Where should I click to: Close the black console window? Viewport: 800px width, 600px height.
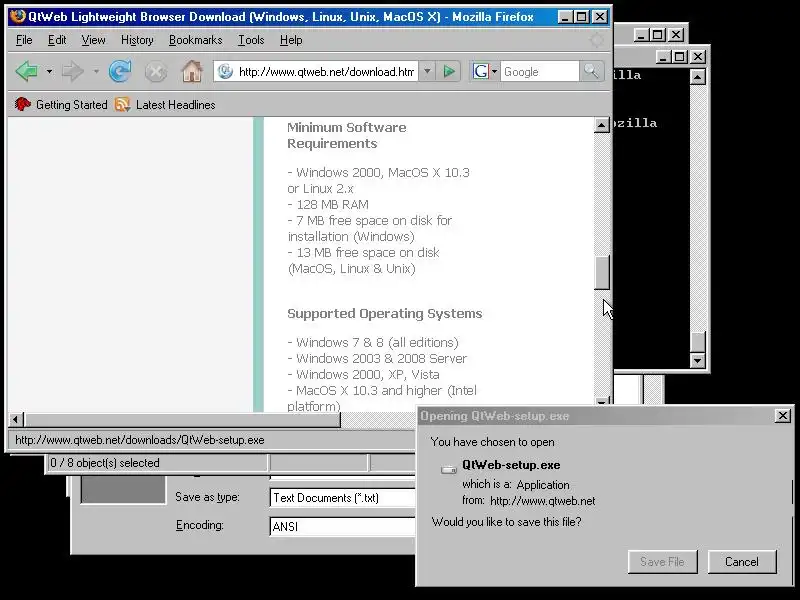click(x=697, y=57)
